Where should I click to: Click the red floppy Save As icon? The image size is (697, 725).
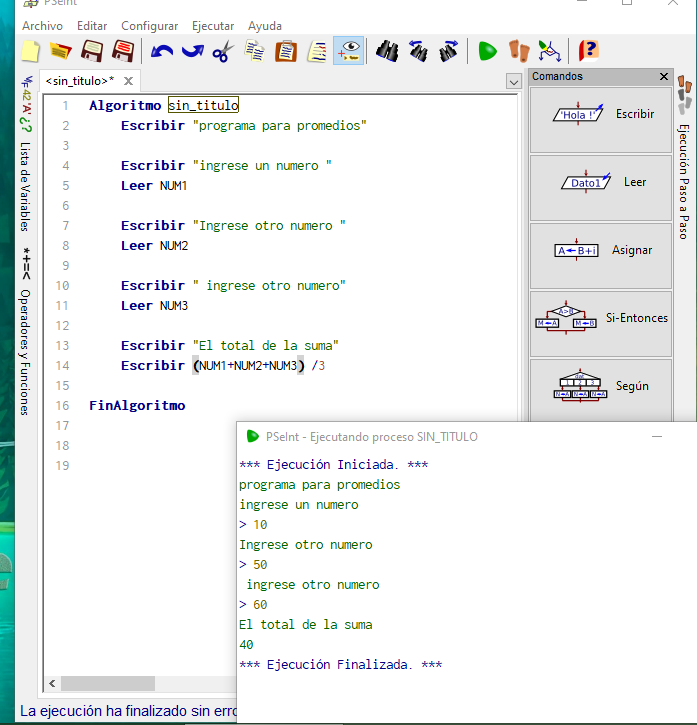click(123, 51)
